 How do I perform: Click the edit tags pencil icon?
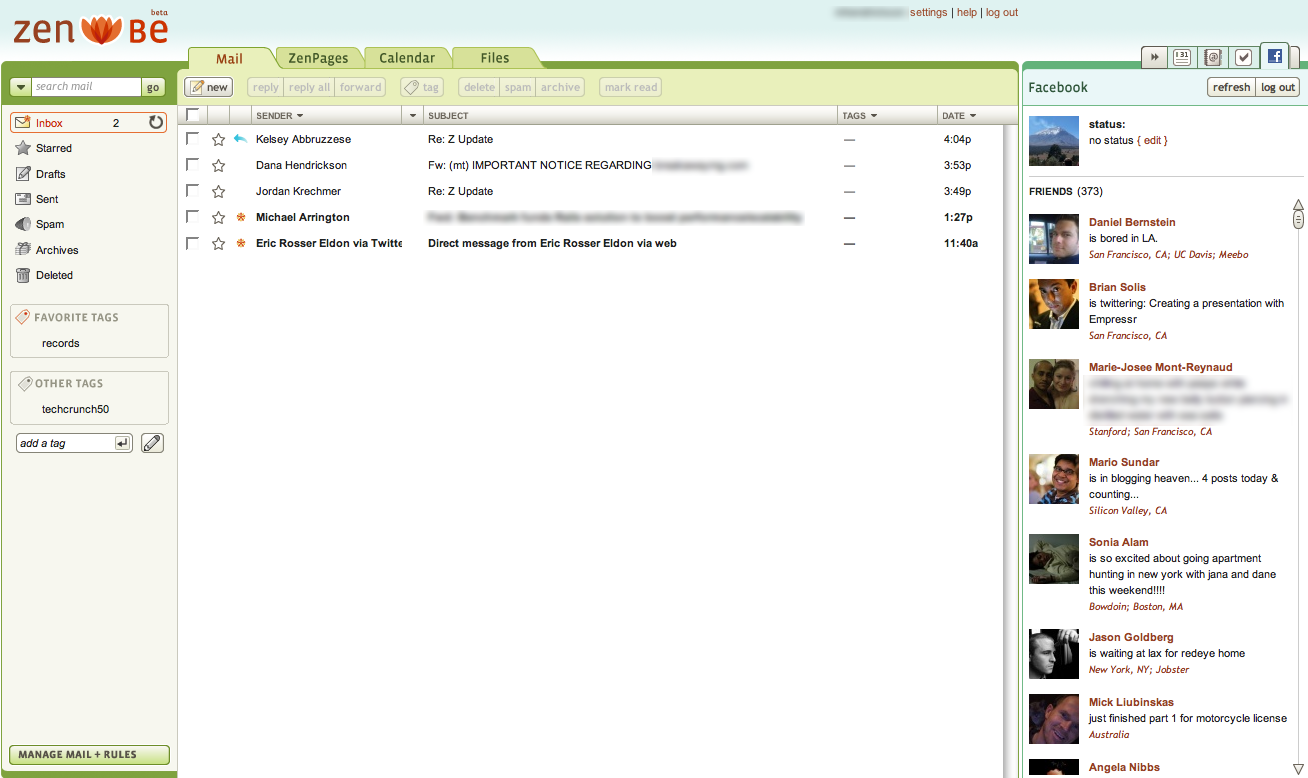[152, 443]
